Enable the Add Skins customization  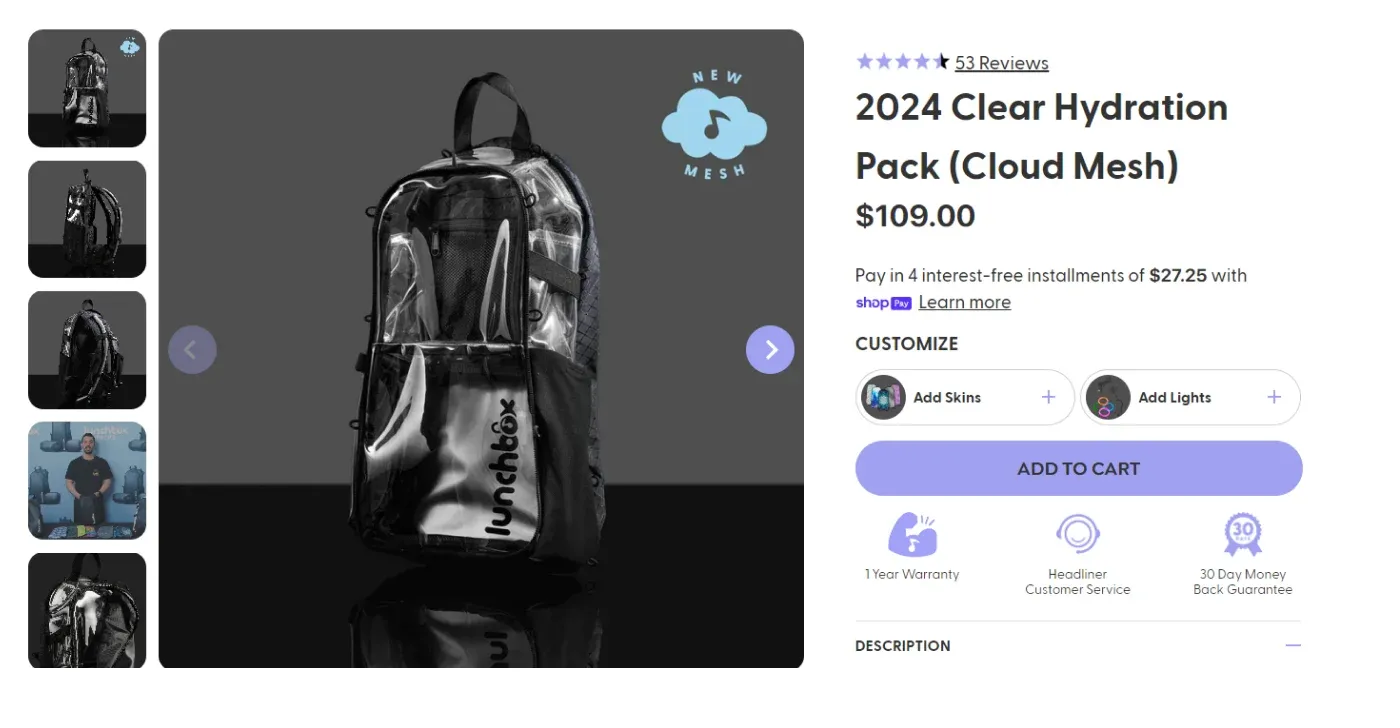click(963, 397)
